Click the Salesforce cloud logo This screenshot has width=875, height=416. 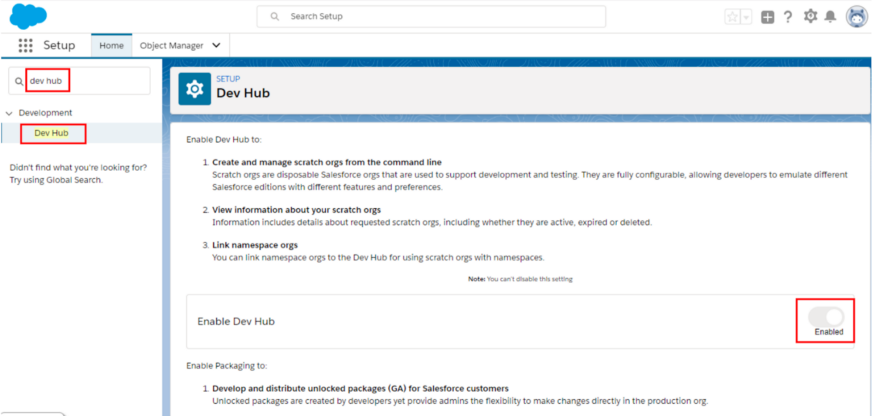[28, 16]
